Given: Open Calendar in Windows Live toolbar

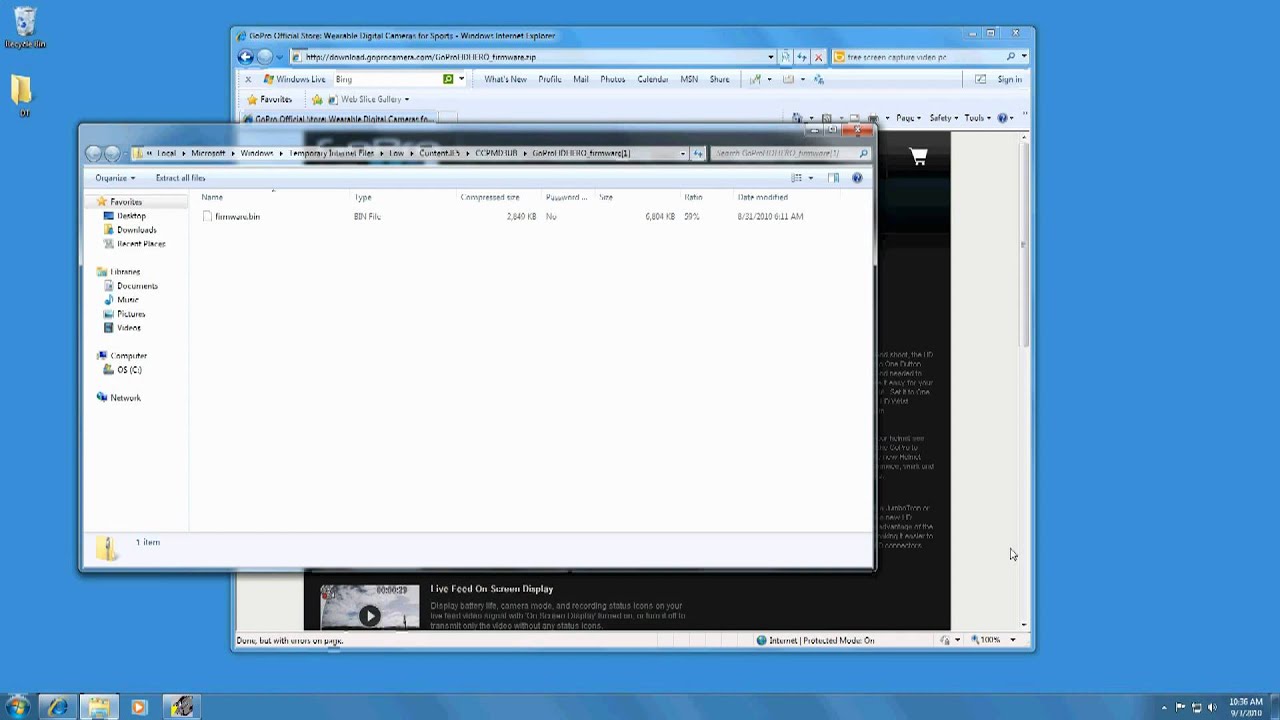Looking at the screenshot, I should pos(652,79).
